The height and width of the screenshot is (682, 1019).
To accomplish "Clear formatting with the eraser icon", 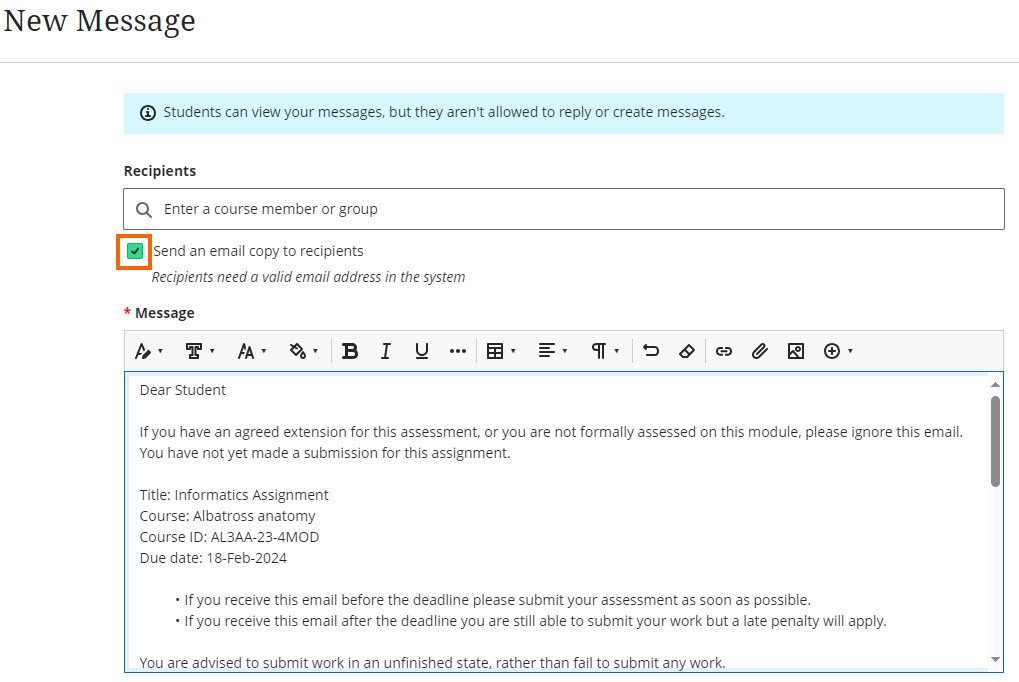I will (x=688, y=350).
